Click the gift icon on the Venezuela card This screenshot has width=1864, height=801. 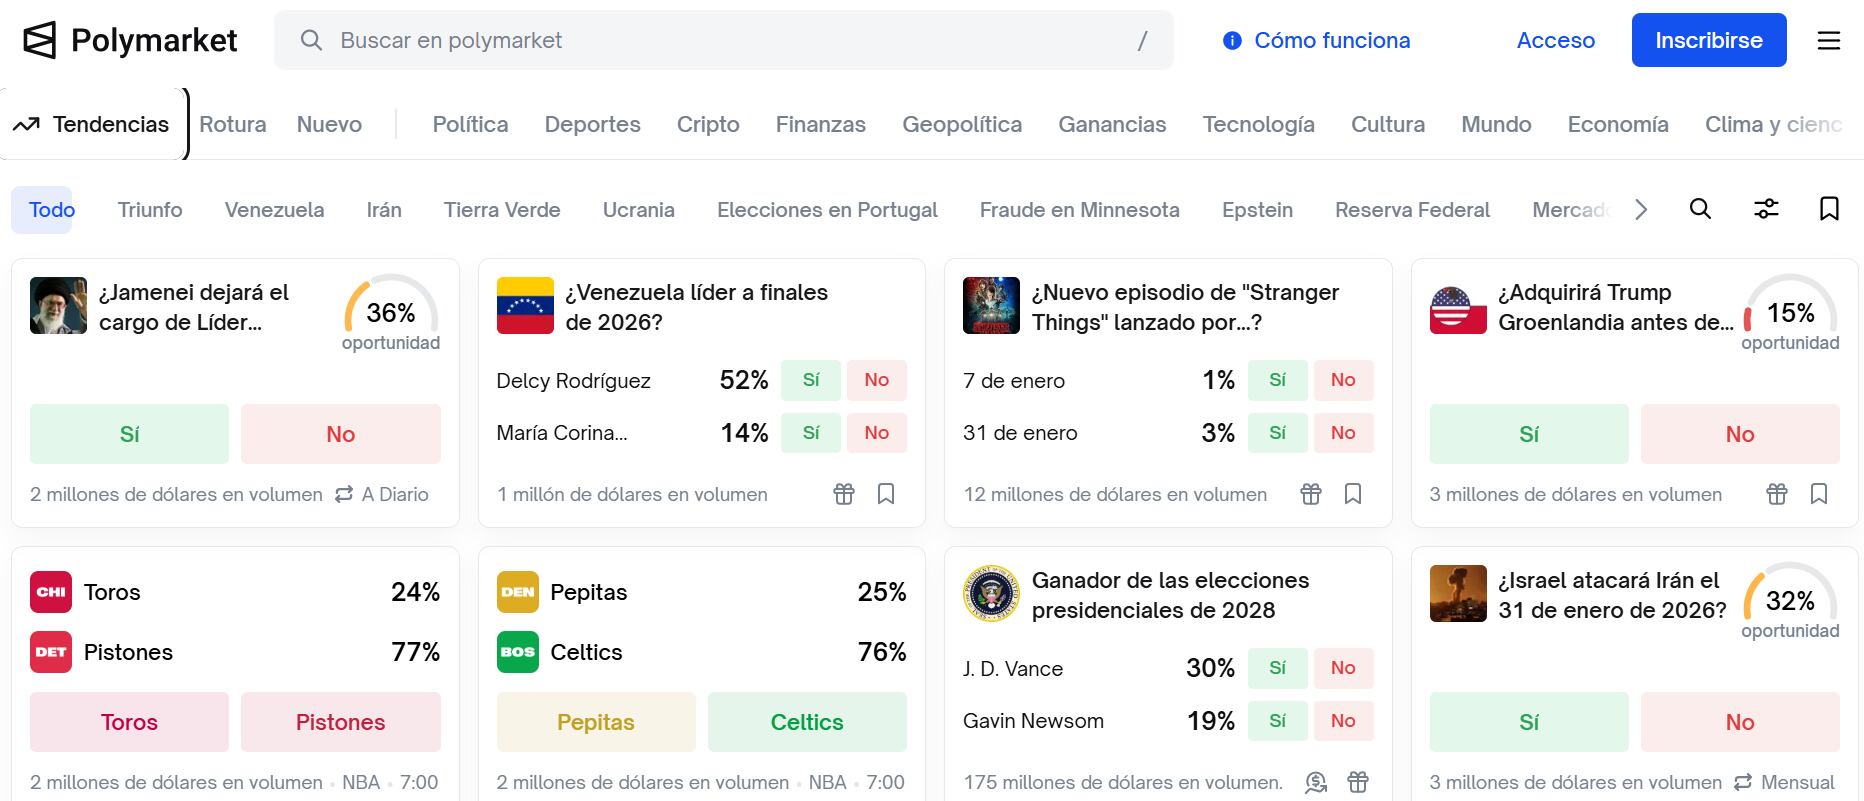point(843,494)
